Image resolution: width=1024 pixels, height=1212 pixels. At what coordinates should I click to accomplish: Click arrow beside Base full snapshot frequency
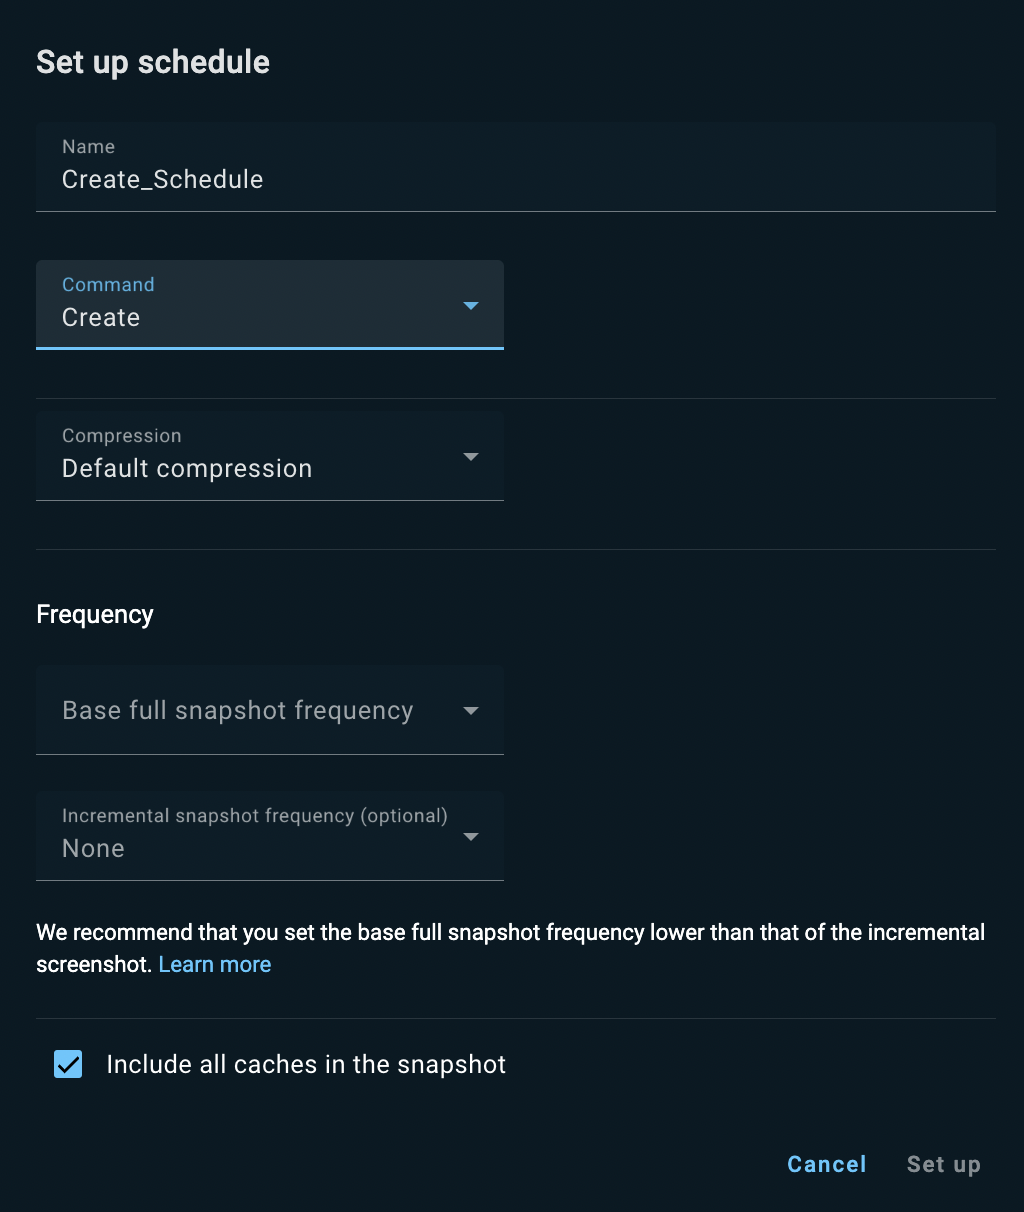(x=471, y=710)
